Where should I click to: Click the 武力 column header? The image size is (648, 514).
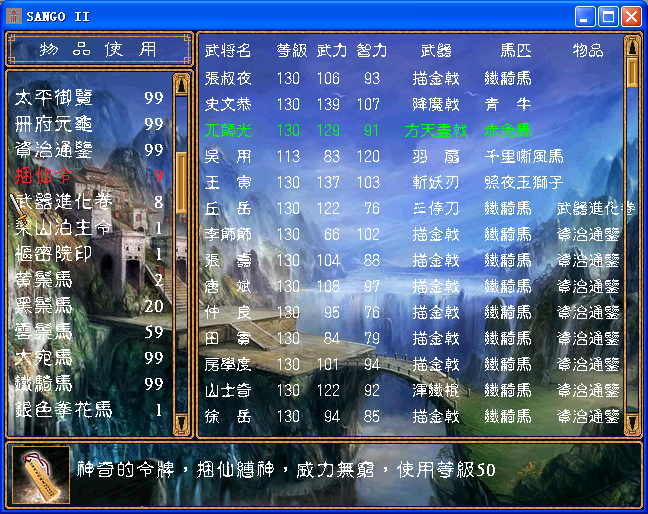332,51
